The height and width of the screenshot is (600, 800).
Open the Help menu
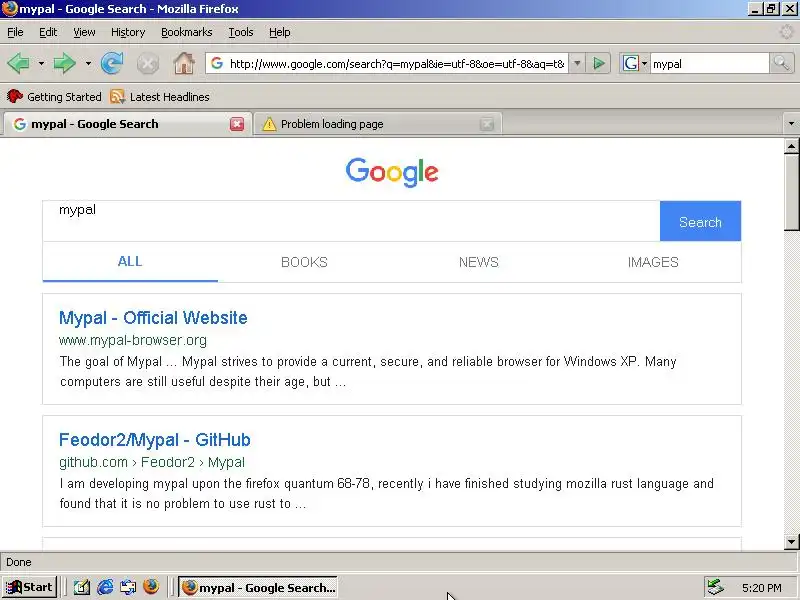[x=280, y=32]
